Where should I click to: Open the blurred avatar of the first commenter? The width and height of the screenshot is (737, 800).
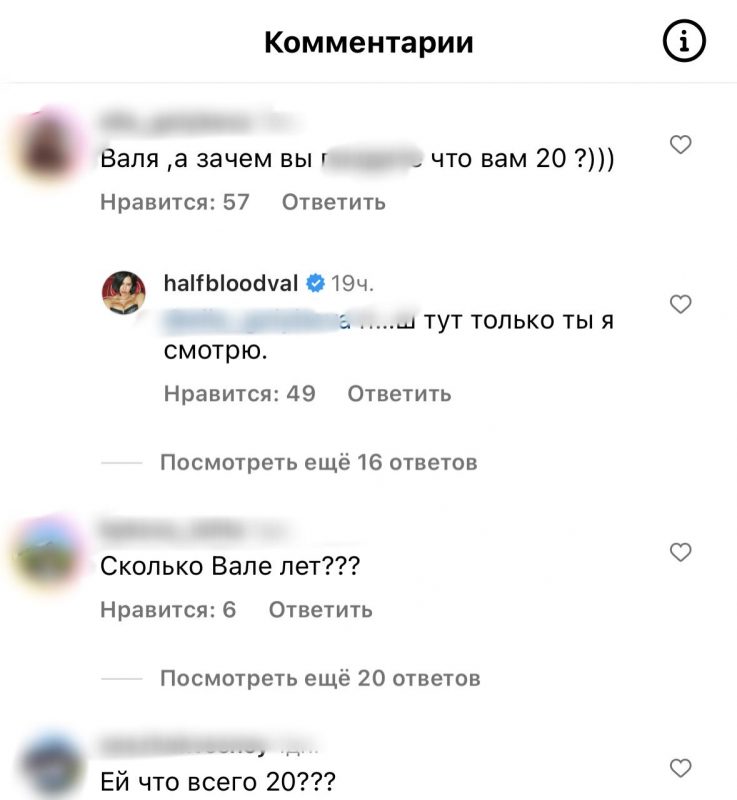pyautogui.click(x=47, y=145)
